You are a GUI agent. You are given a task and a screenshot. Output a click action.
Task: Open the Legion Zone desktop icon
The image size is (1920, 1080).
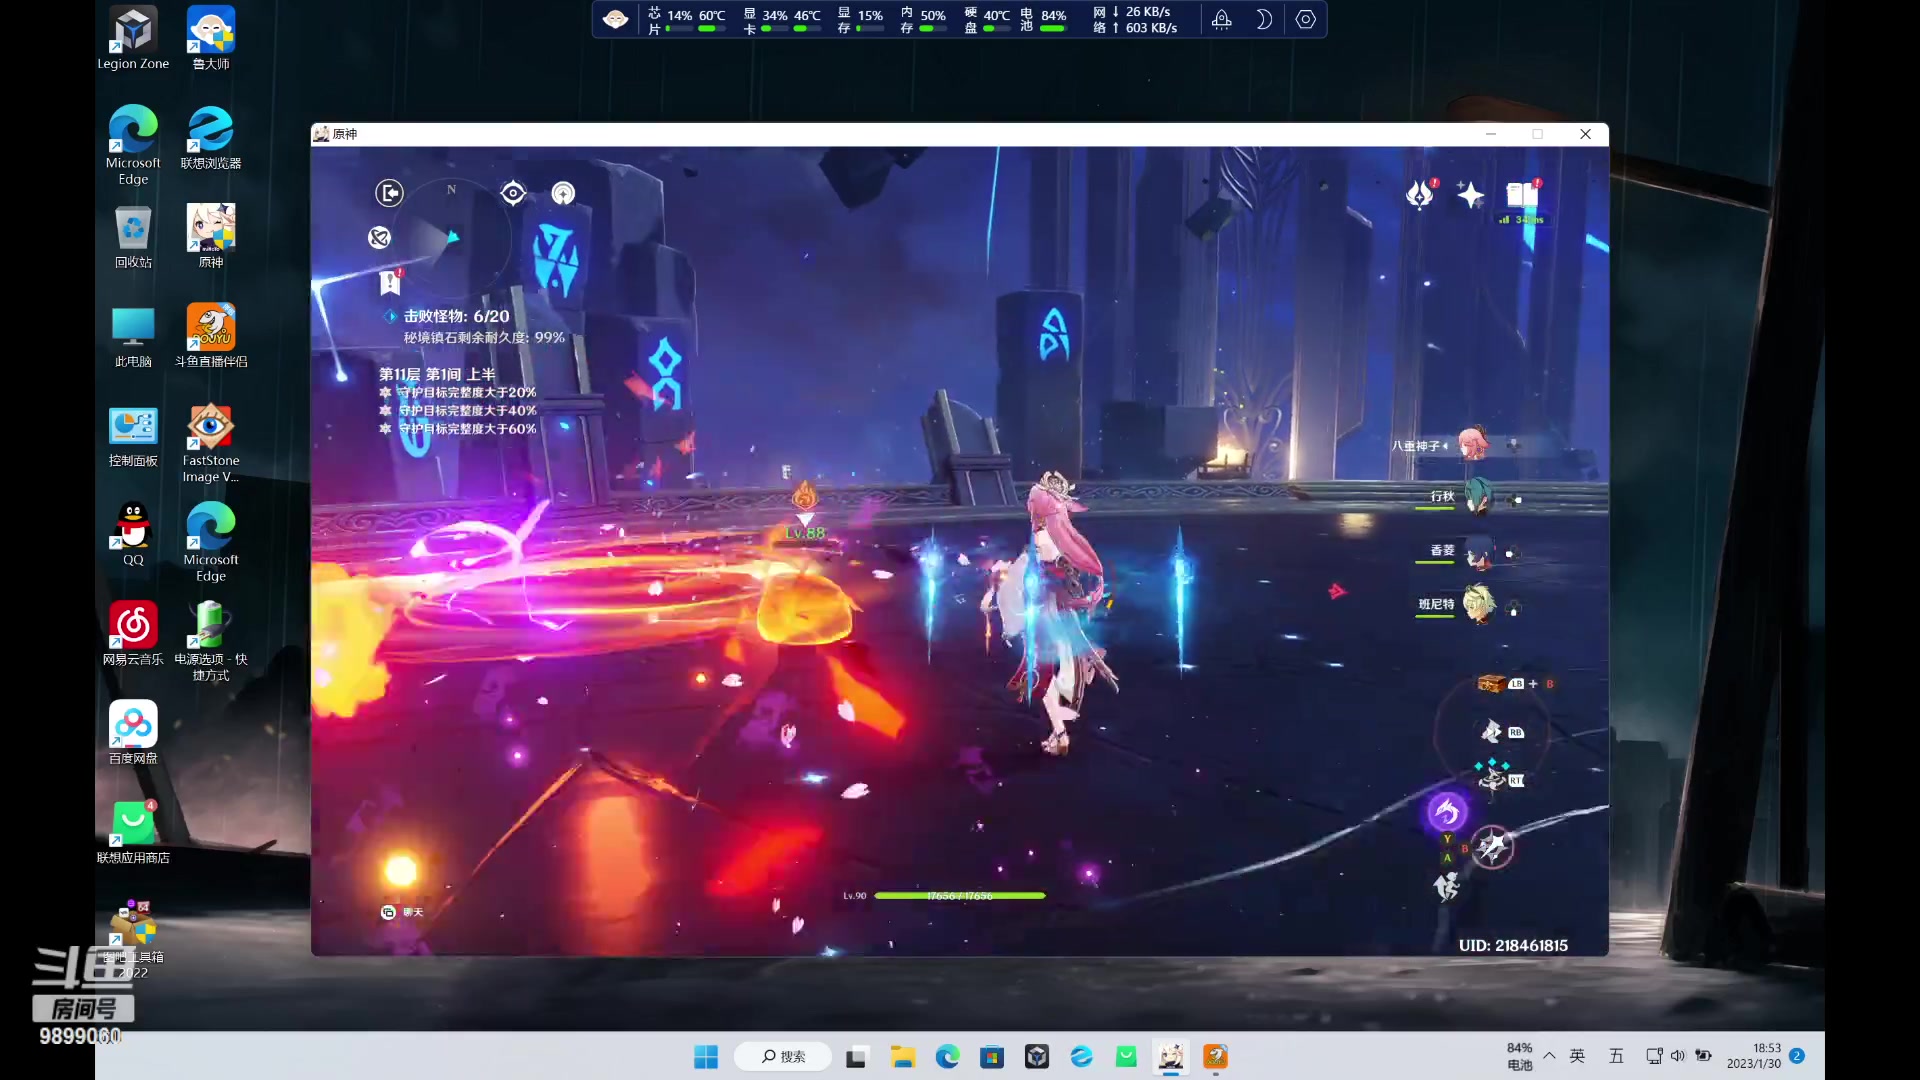133,38
